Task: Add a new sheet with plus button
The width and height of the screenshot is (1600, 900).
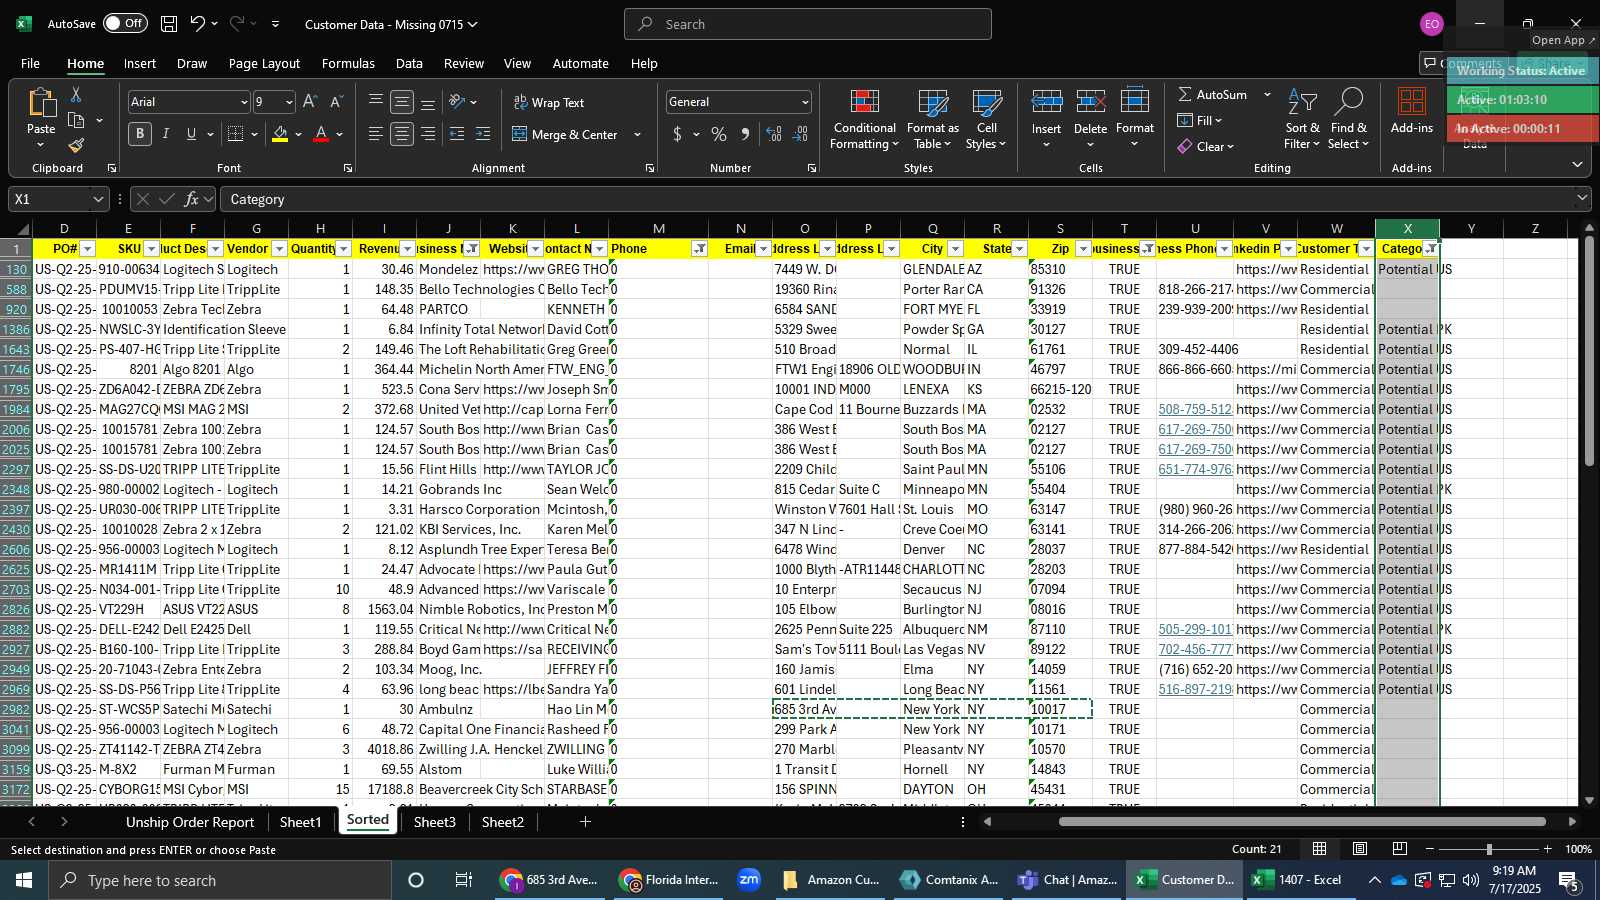Action: (585, 822)
